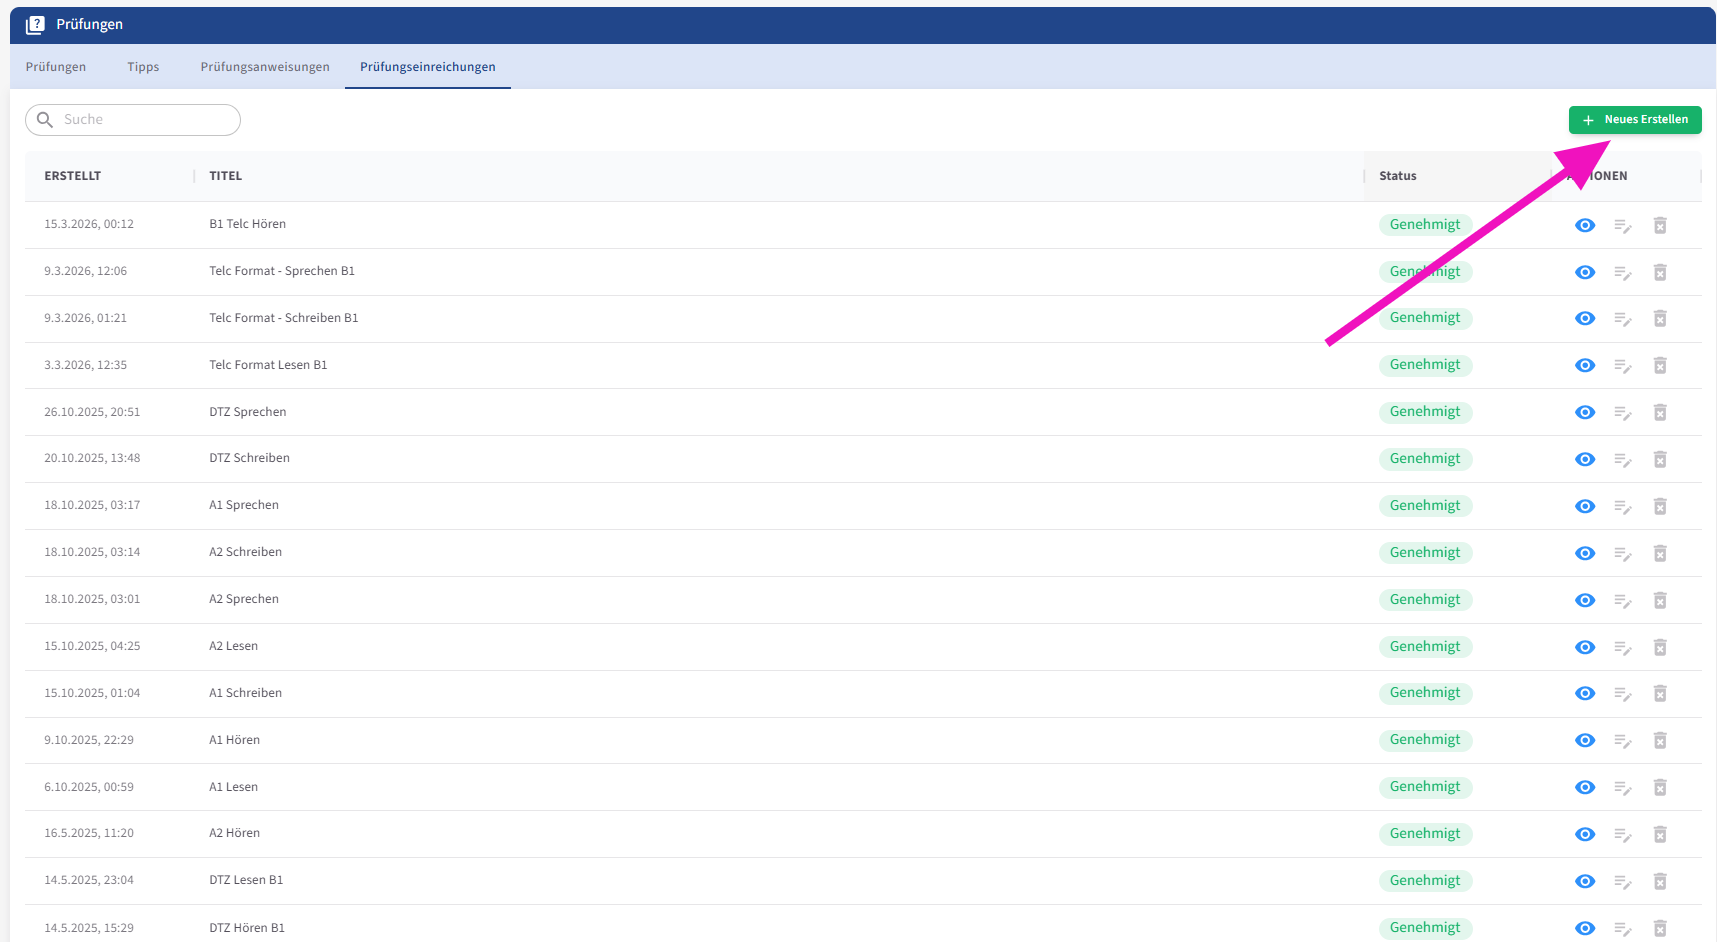
Task: Edit the A1 Hören entry
Action: pos(1622,741)
